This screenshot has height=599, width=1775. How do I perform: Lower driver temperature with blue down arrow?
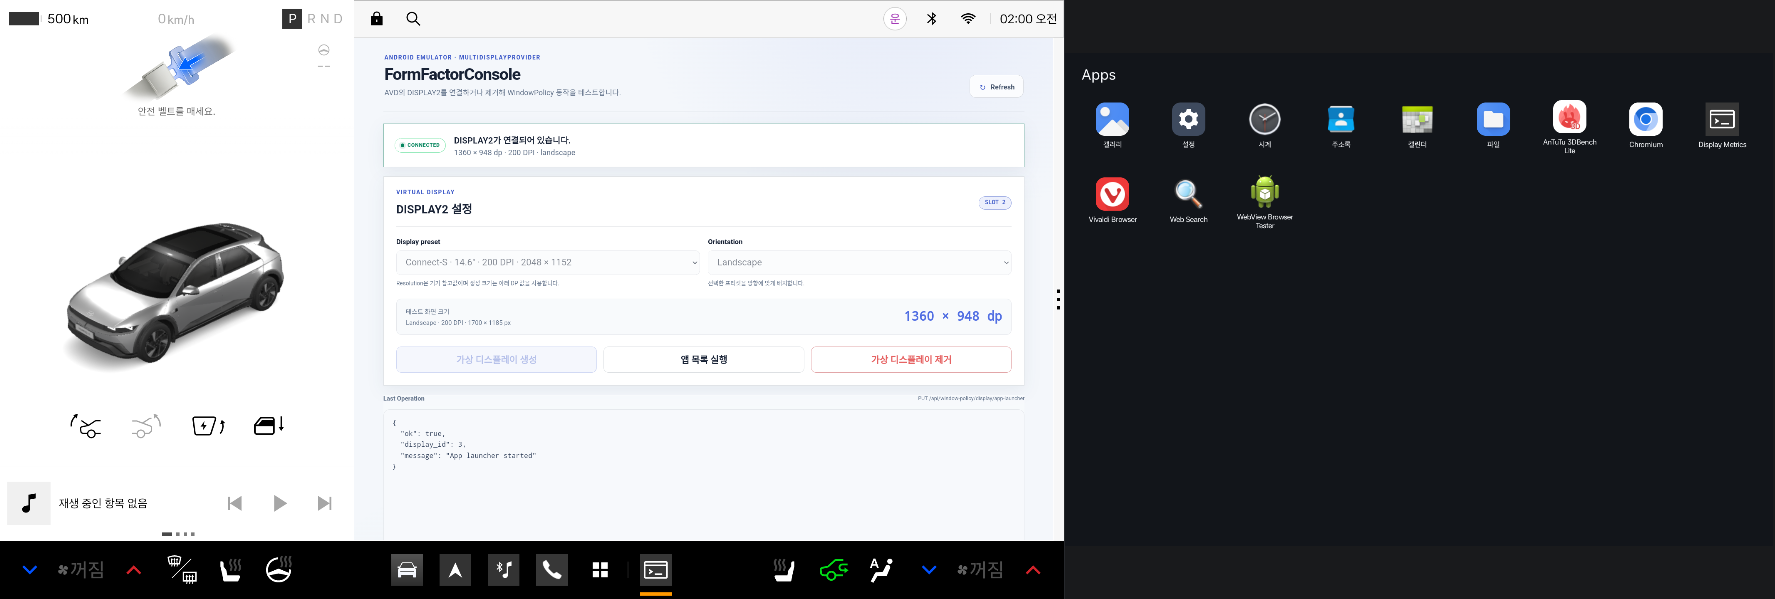pos(30,570)
